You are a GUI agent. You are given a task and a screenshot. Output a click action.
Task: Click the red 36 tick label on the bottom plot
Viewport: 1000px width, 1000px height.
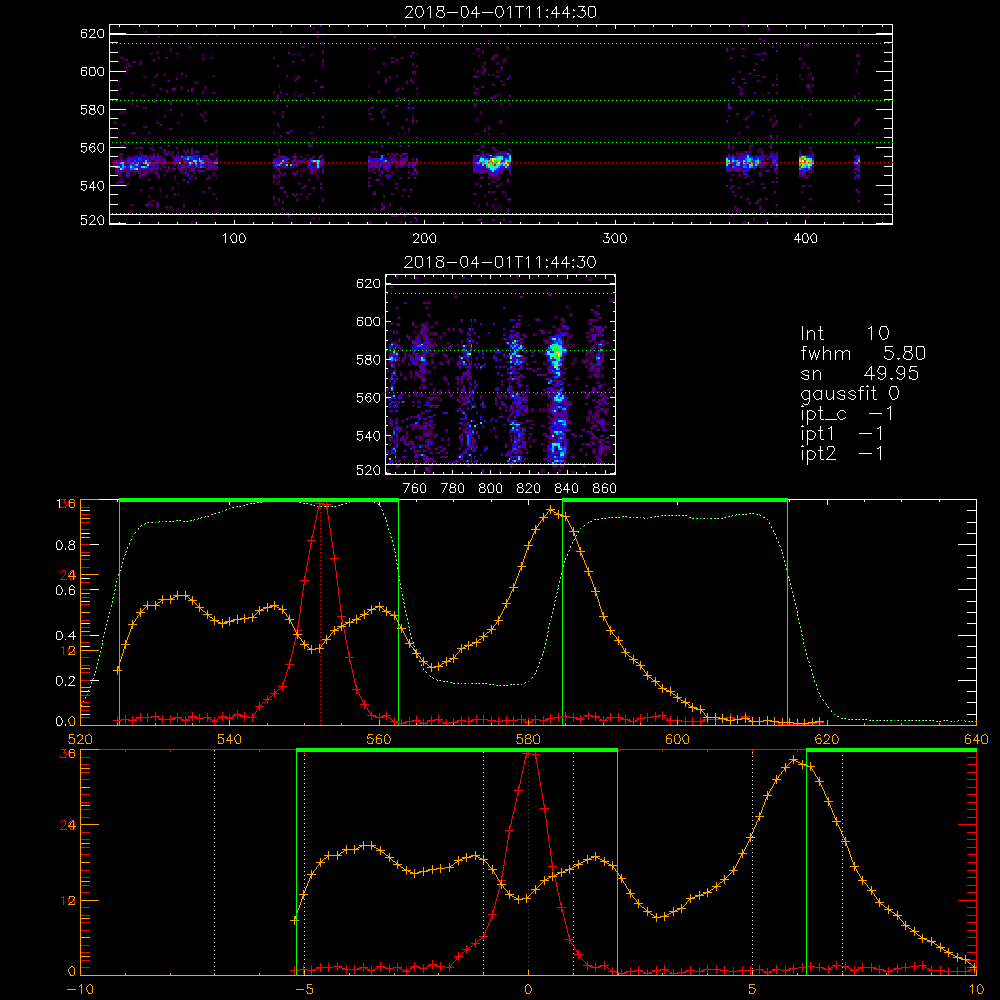pos(68,753)
